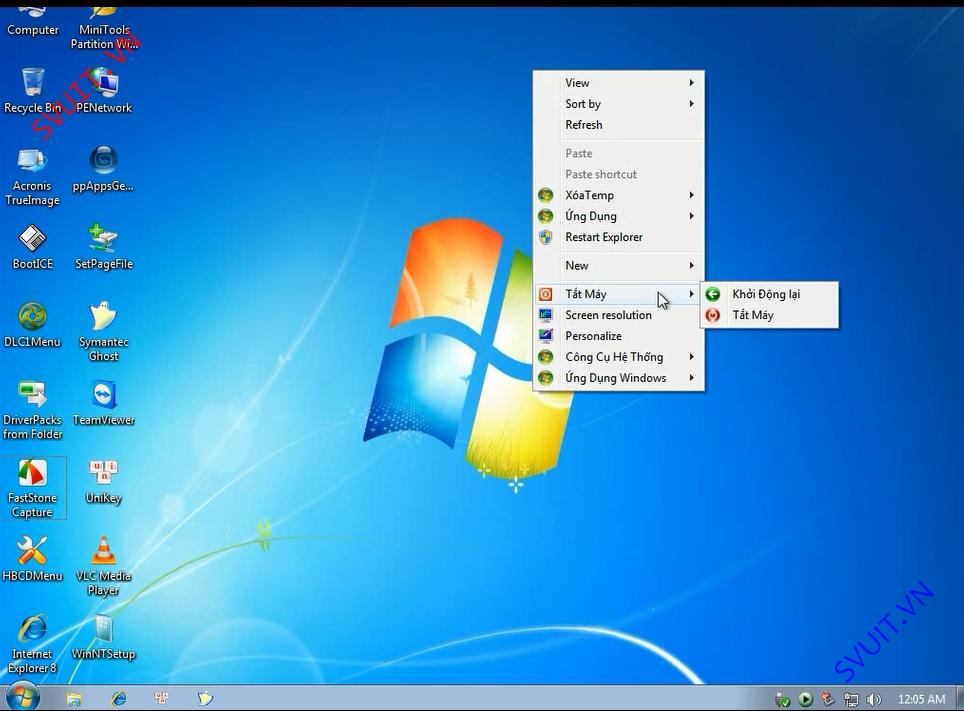The image size is (964, 711).
Task: Select the SetPageFile desktop icon
Action: pyautogui.click(x=104, y=247)
